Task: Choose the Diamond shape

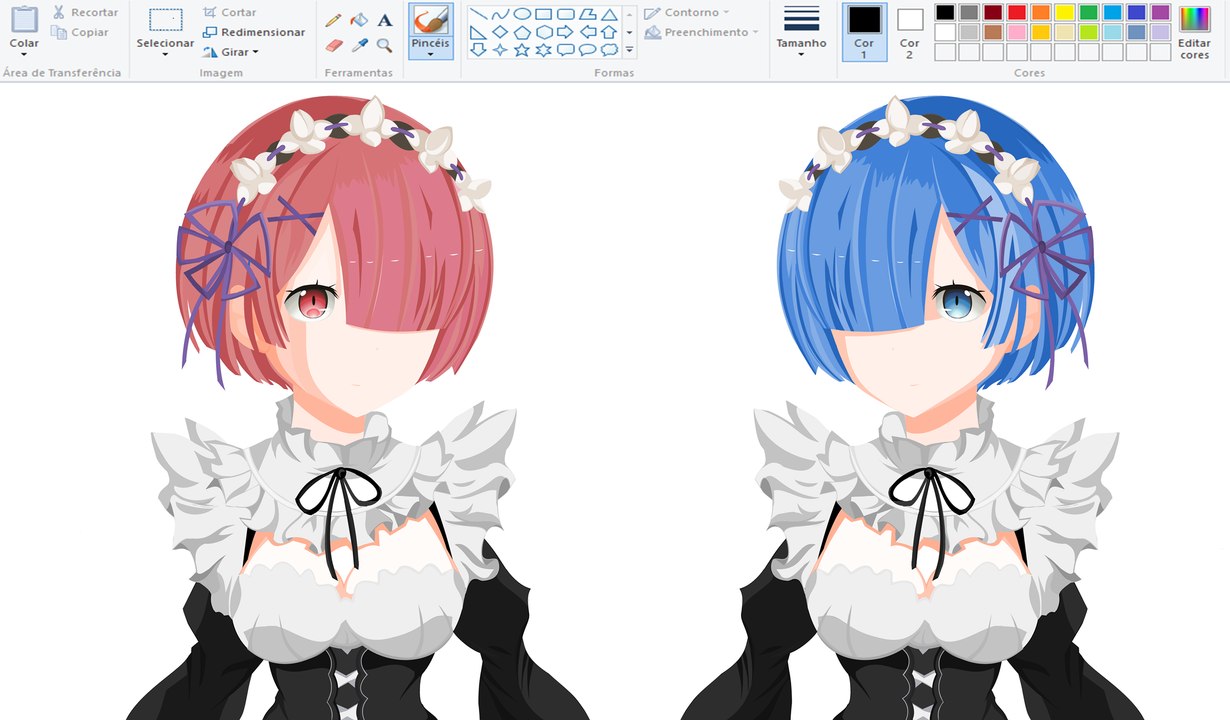Action: (x=500, y=32)
